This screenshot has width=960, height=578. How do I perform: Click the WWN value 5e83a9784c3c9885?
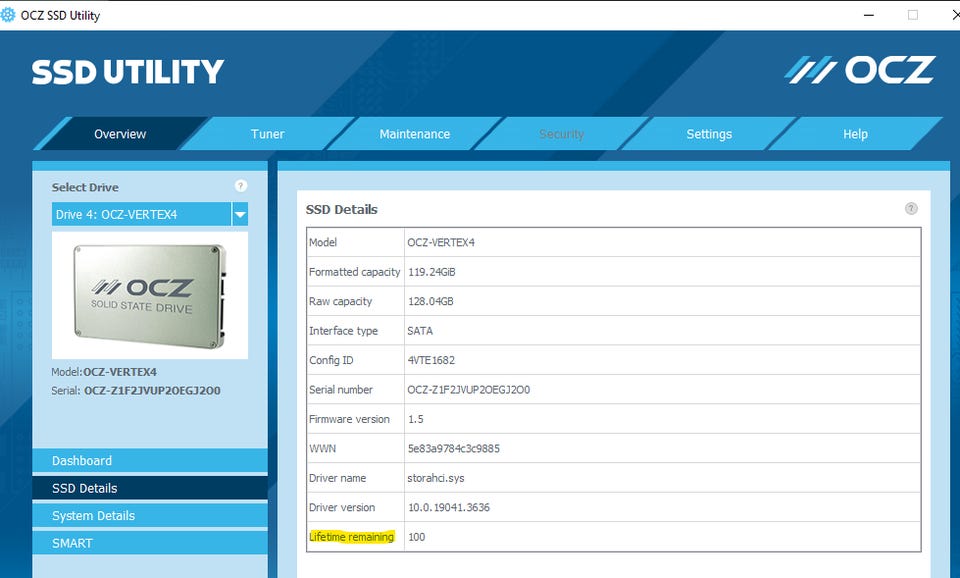point(454,449)
